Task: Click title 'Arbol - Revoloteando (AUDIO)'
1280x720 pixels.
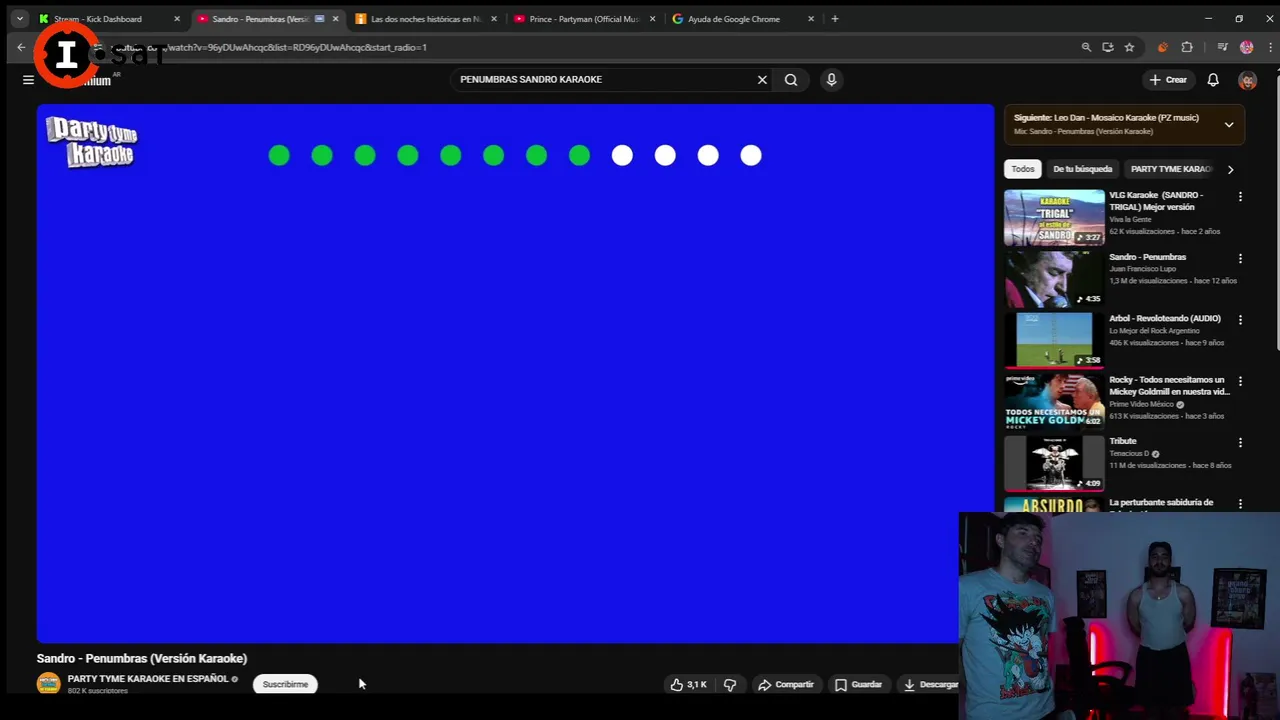Action: click(1165, 319)
